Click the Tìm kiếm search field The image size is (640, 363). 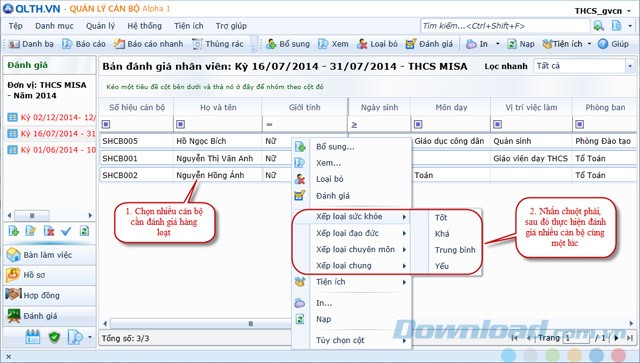pyautogui.click(x=505, y=26)
